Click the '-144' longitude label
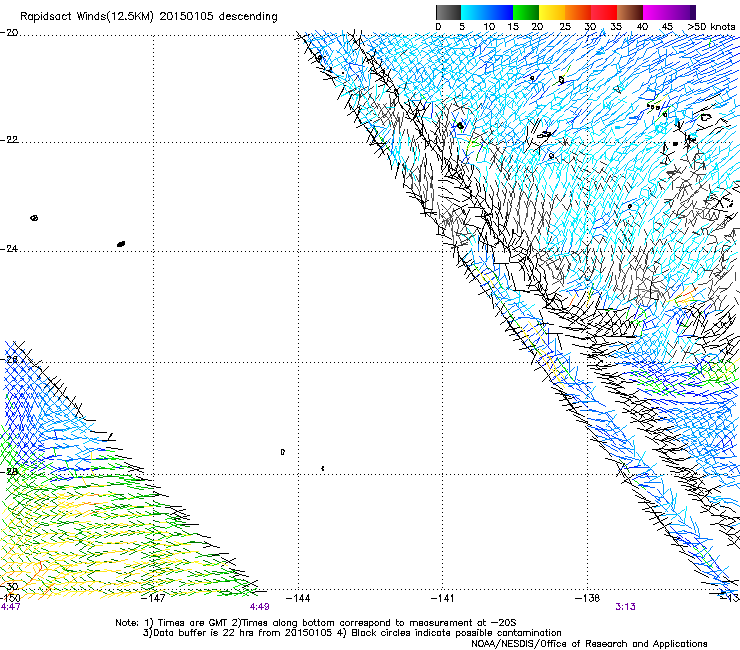The image size is (740, 650). point(298,598)
